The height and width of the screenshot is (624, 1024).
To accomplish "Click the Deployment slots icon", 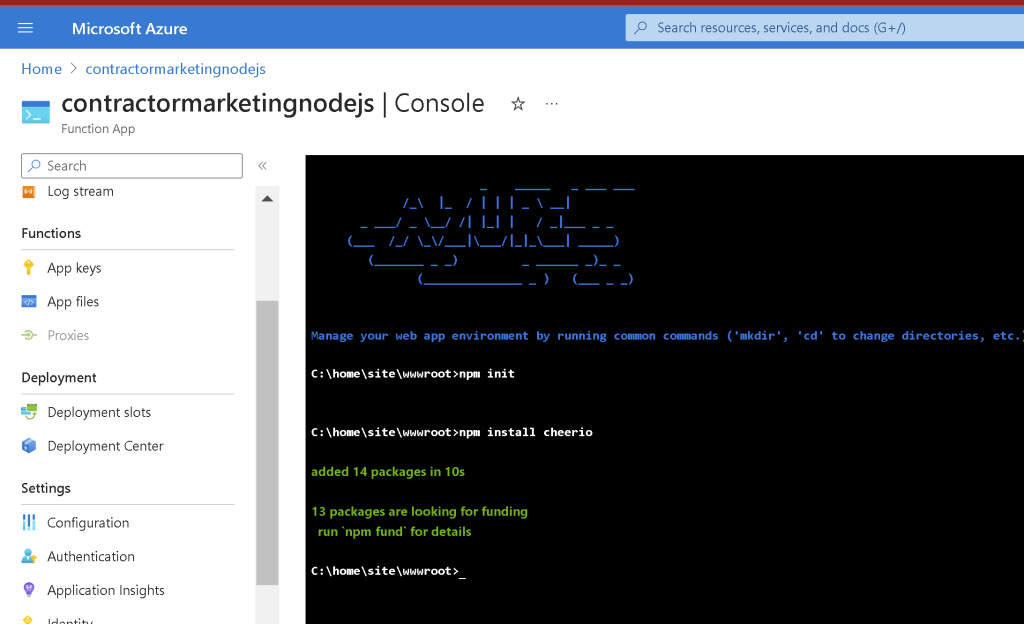I will click(29, 412).
